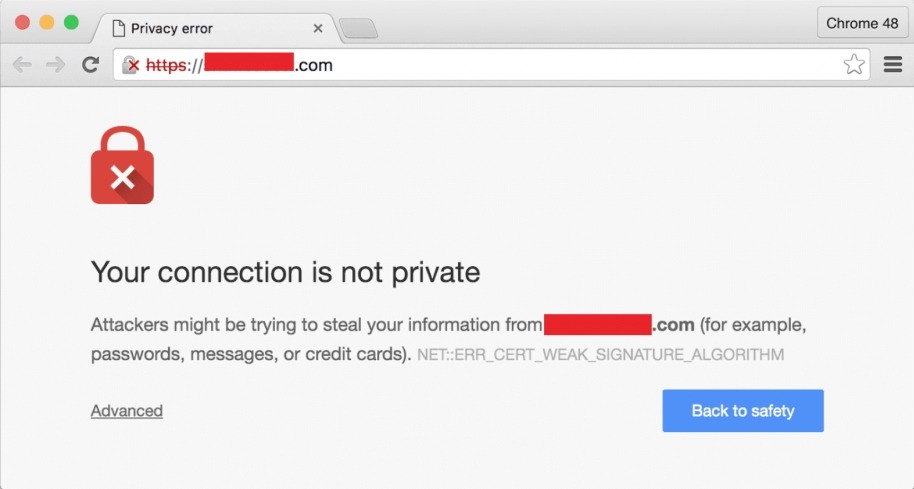Close the window using the red button
This screenshot has width=914, height=489.
point(22,23)
